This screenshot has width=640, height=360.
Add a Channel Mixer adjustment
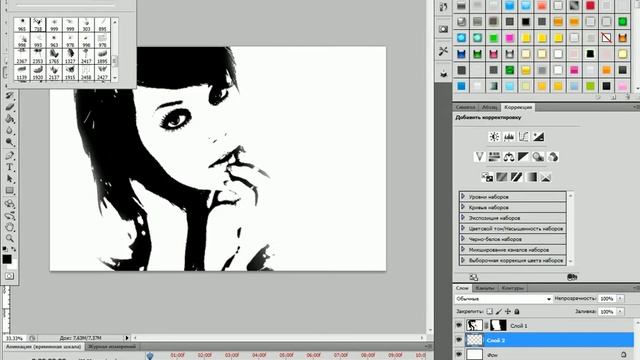553,157
